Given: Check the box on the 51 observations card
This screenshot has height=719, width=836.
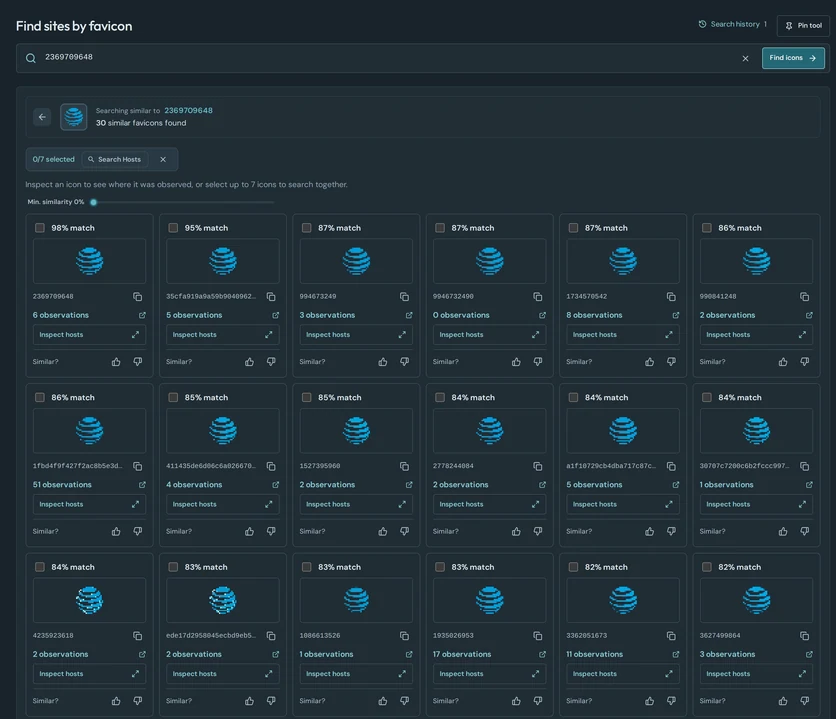Looking at the screenshot, I should [39, 397].
